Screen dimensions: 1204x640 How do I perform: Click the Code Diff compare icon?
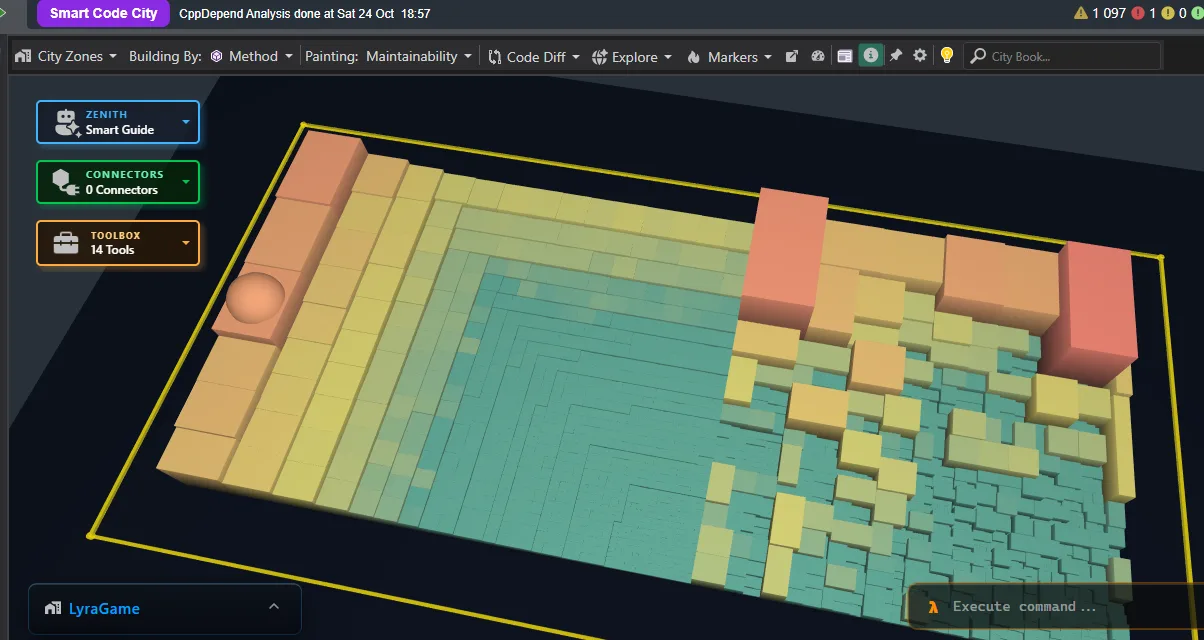click(495, 57)
